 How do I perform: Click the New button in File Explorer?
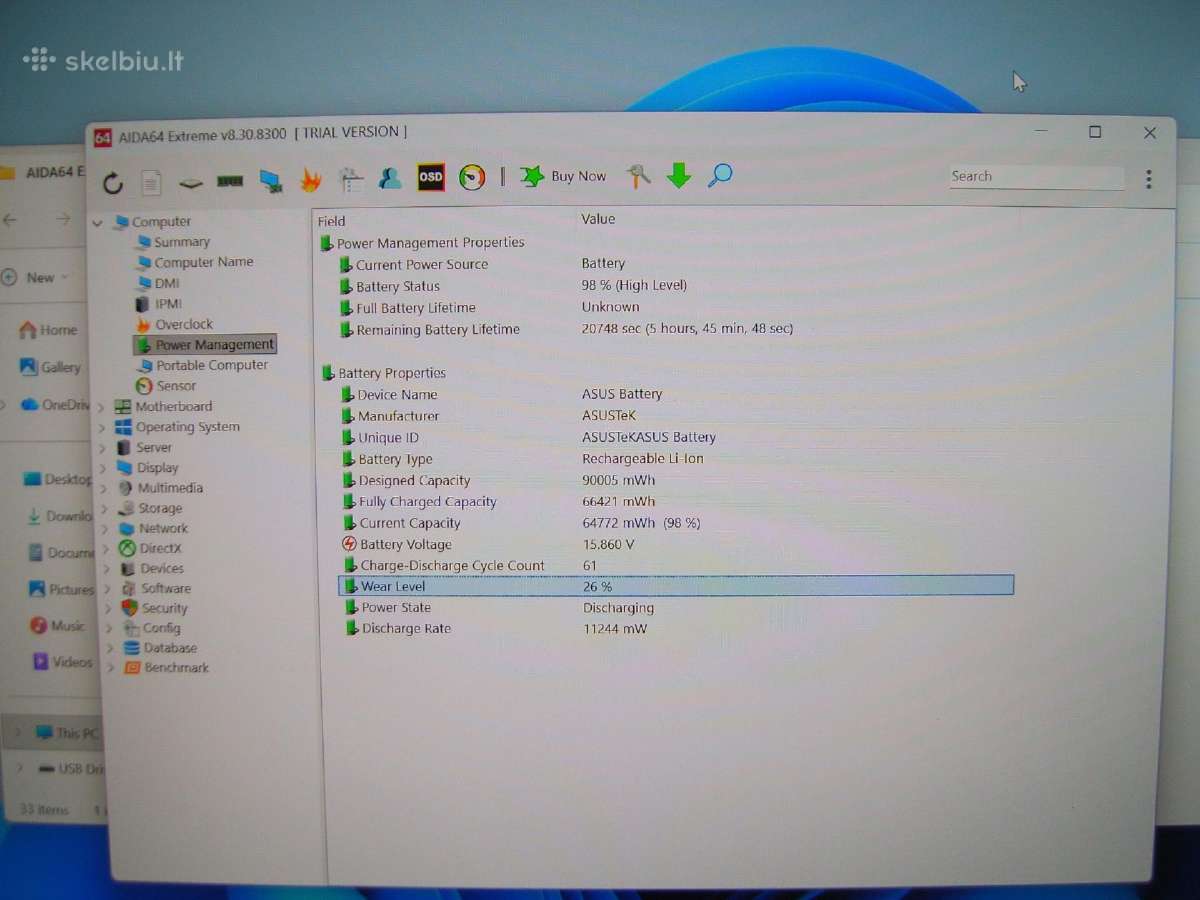(x=36, y=277)
